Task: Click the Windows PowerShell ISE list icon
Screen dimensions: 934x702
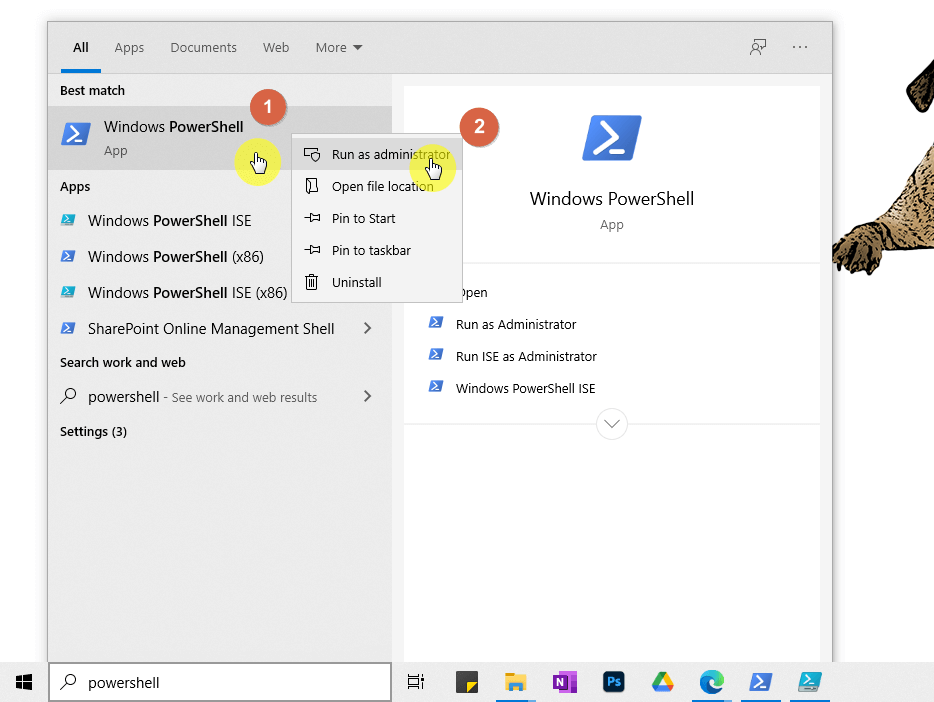Action: click(x=68, y=220)
